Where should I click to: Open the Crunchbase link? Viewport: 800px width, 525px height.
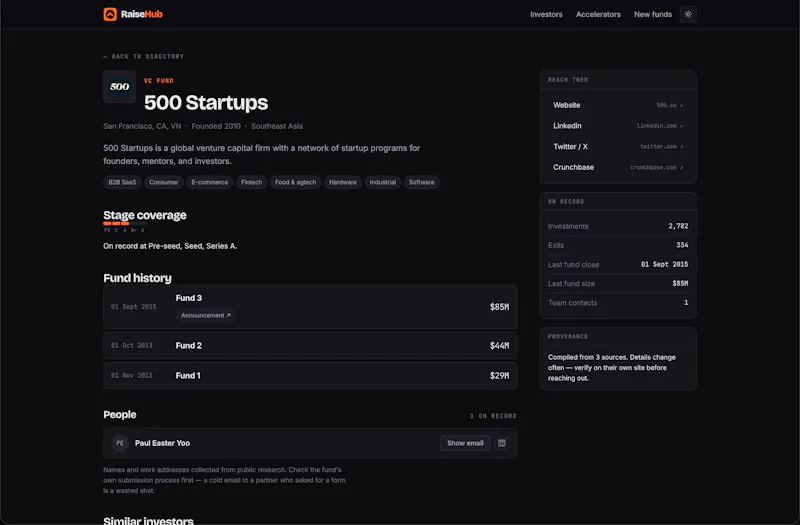(618, 167)
